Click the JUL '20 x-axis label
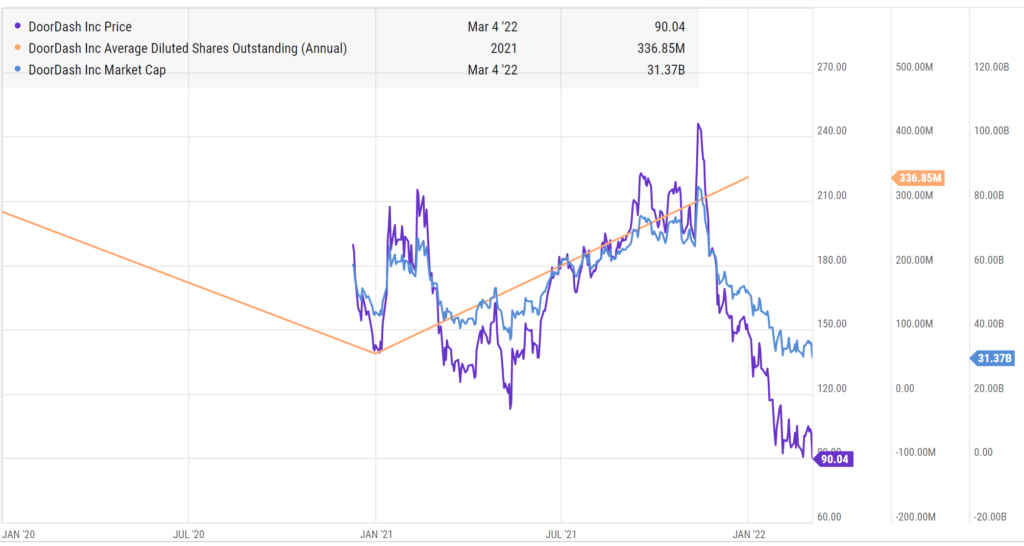Viewport: 1024px width, 546px height. 188,534
